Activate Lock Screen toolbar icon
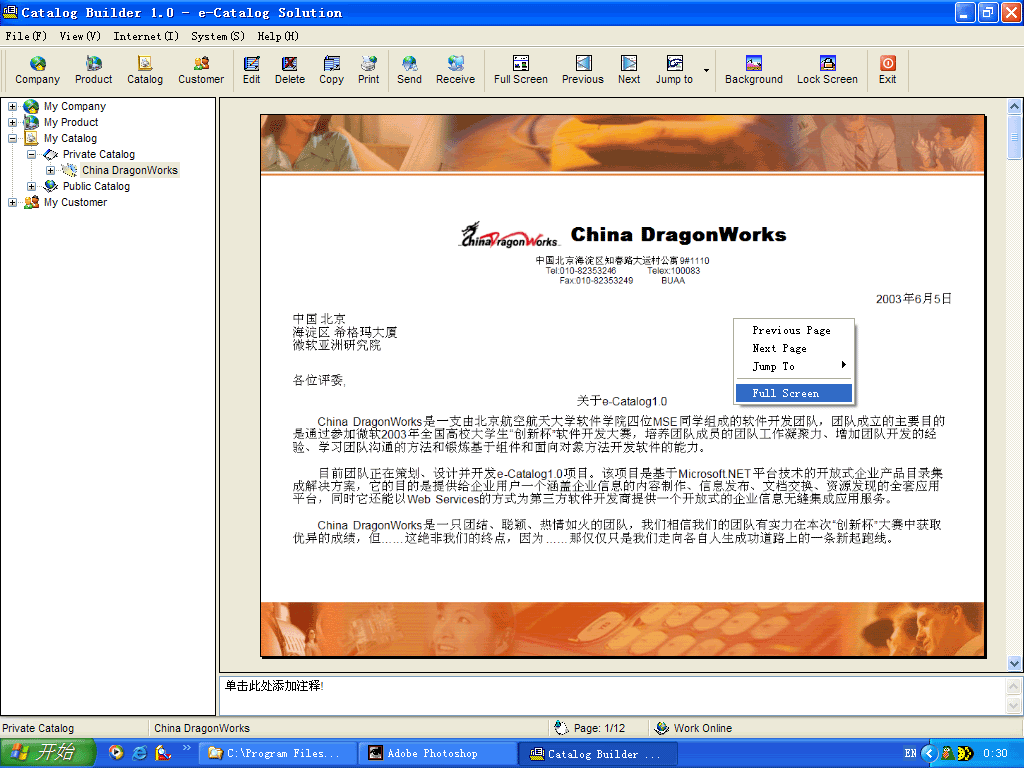The width and height of the screenshot is (1024, 768). tap(827, 70)
